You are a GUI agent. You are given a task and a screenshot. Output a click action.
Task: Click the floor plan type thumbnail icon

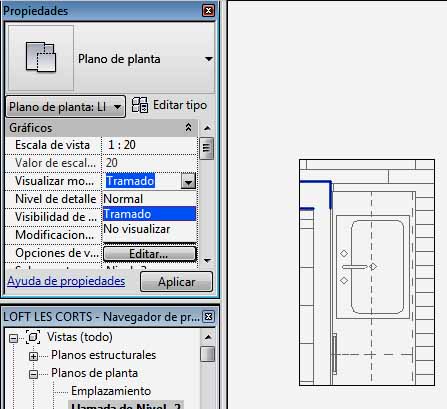(41, 57)
